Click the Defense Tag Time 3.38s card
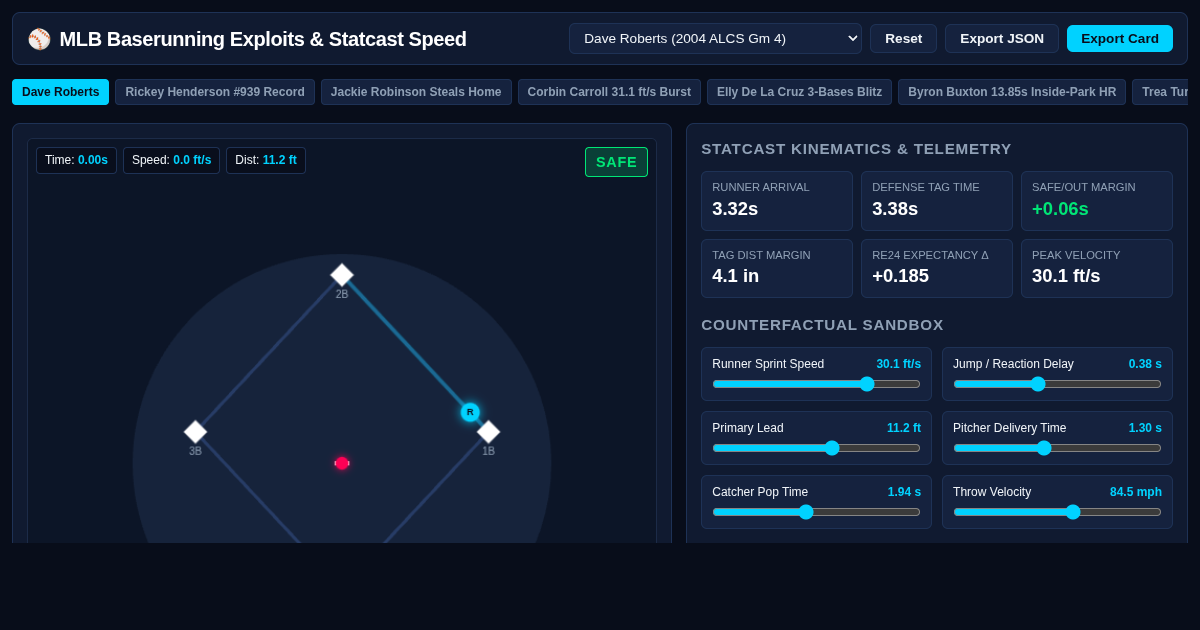 click(937, 200)
